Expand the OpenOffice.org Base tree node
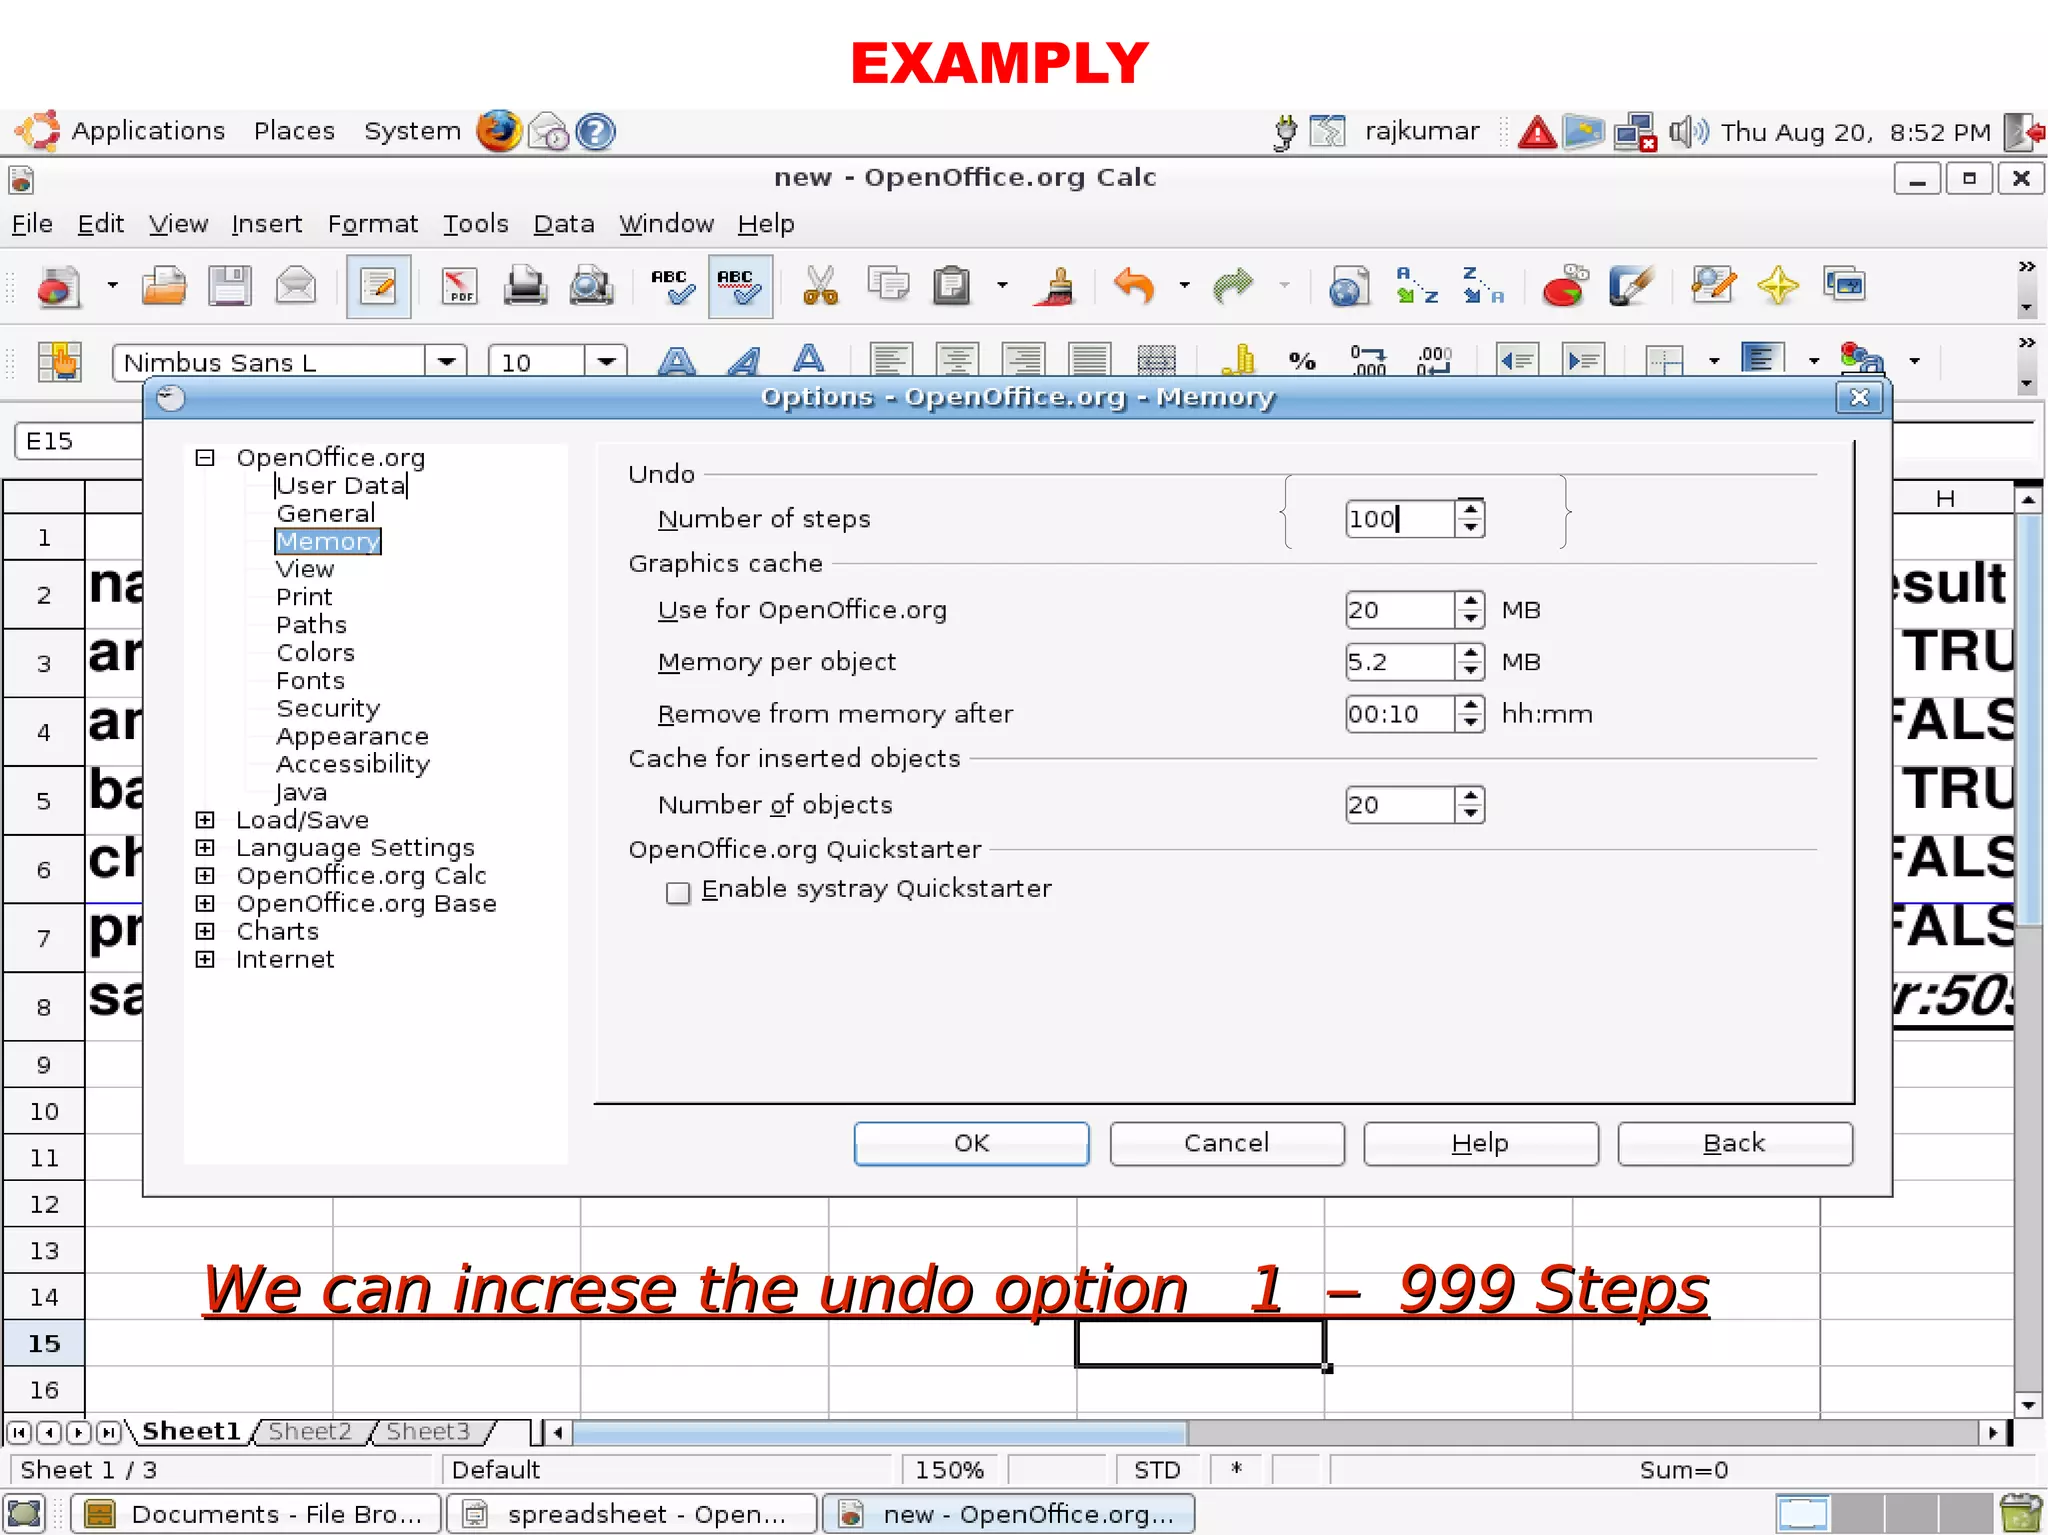The height and width of the screenshot is (1535, 2048). point(205,904)
